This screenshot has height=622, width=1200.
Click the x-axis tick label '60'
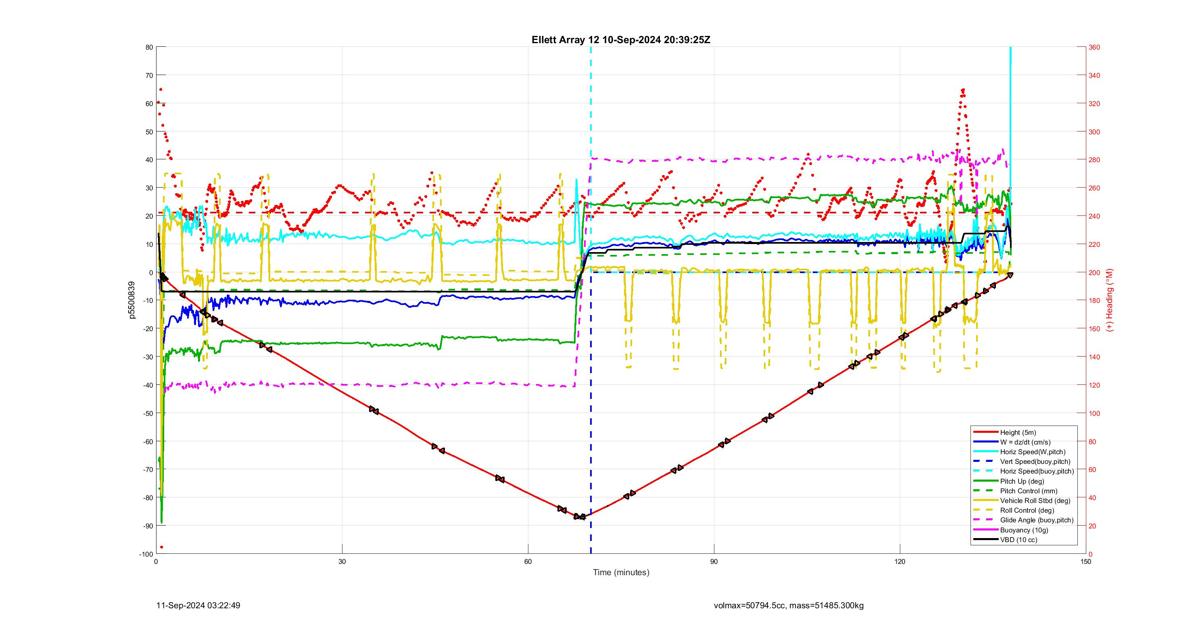528,561
